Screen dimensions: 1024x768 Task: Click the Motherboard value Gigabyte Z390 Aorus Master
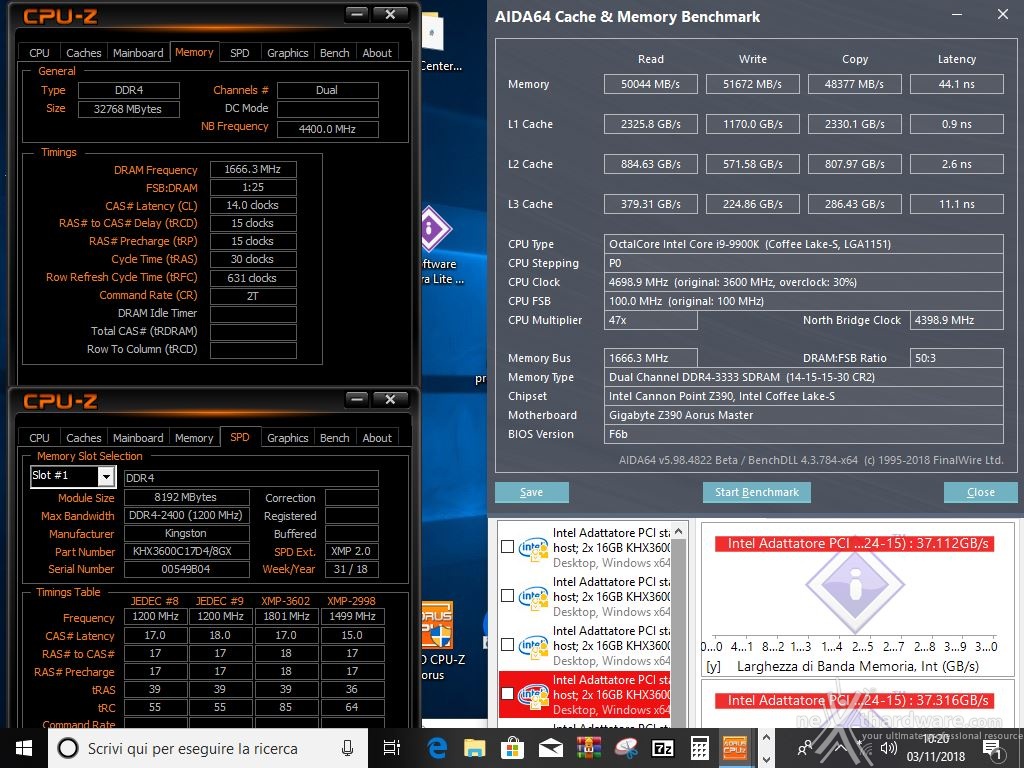coord(803,415)
